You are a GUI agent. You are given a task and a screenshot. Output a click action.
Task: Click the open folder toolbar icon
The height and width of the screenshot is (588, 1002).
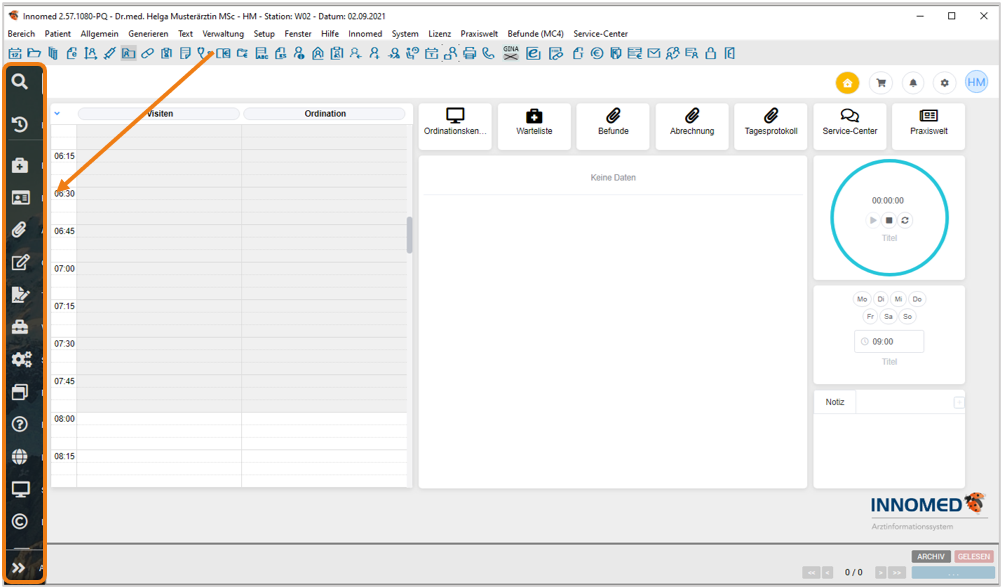click(x=34, y=54)
